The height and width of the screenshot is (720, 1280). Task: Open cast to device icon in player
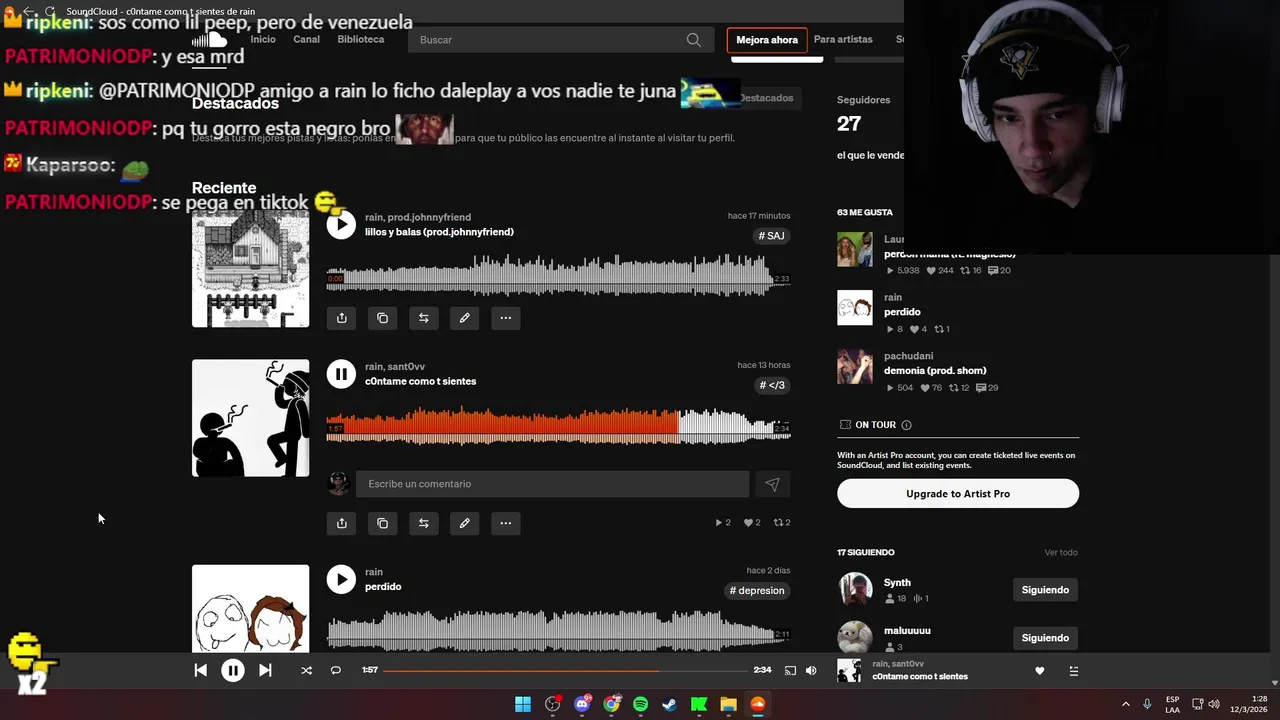790,671
